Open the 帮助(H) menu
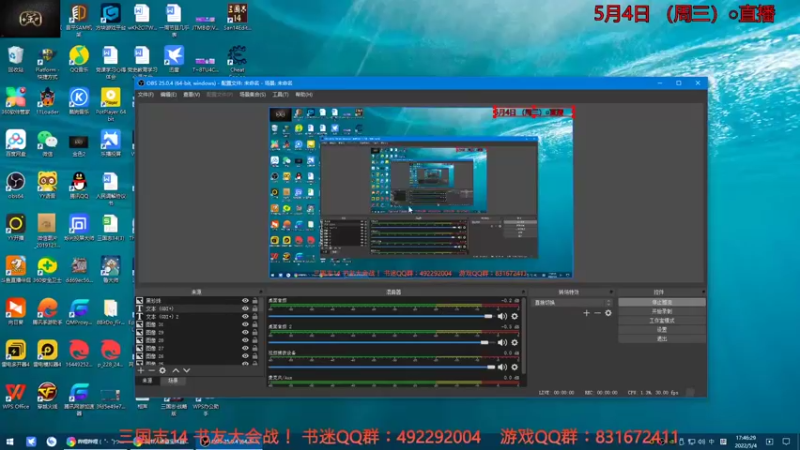 pyautogui.click(x=304, y=94)
